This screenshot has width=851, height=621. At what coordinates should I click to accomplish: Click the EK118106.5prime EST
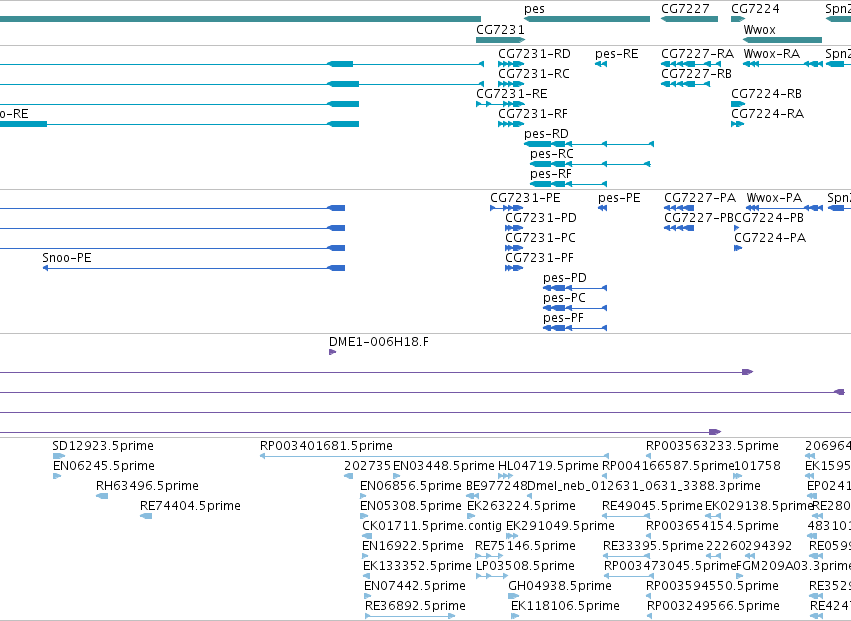tap(515, 616)
